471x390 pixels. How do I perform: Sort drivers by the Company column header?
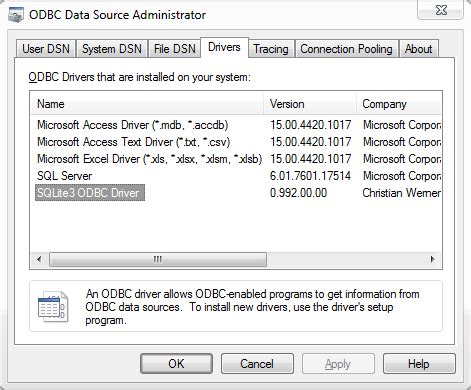click(399, 104)
